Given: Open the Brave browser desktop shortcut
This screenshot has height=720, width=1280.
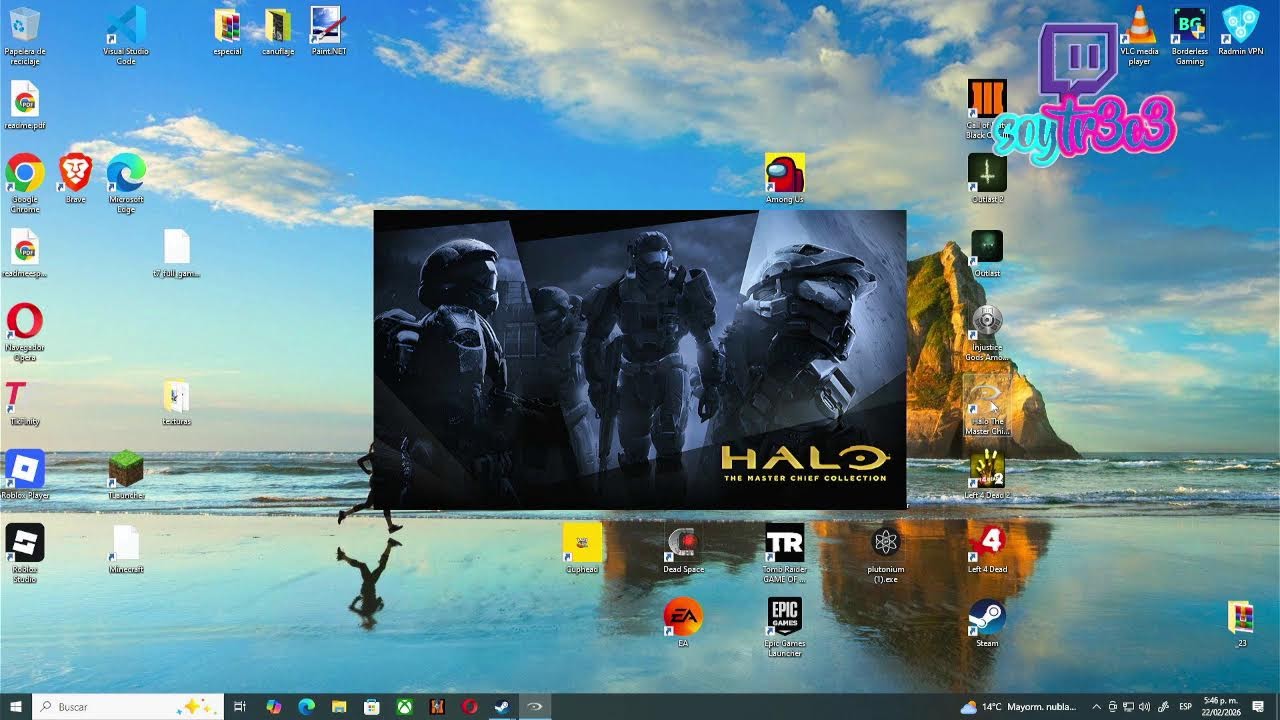Looking at the screenshot, I should point(76,179).
